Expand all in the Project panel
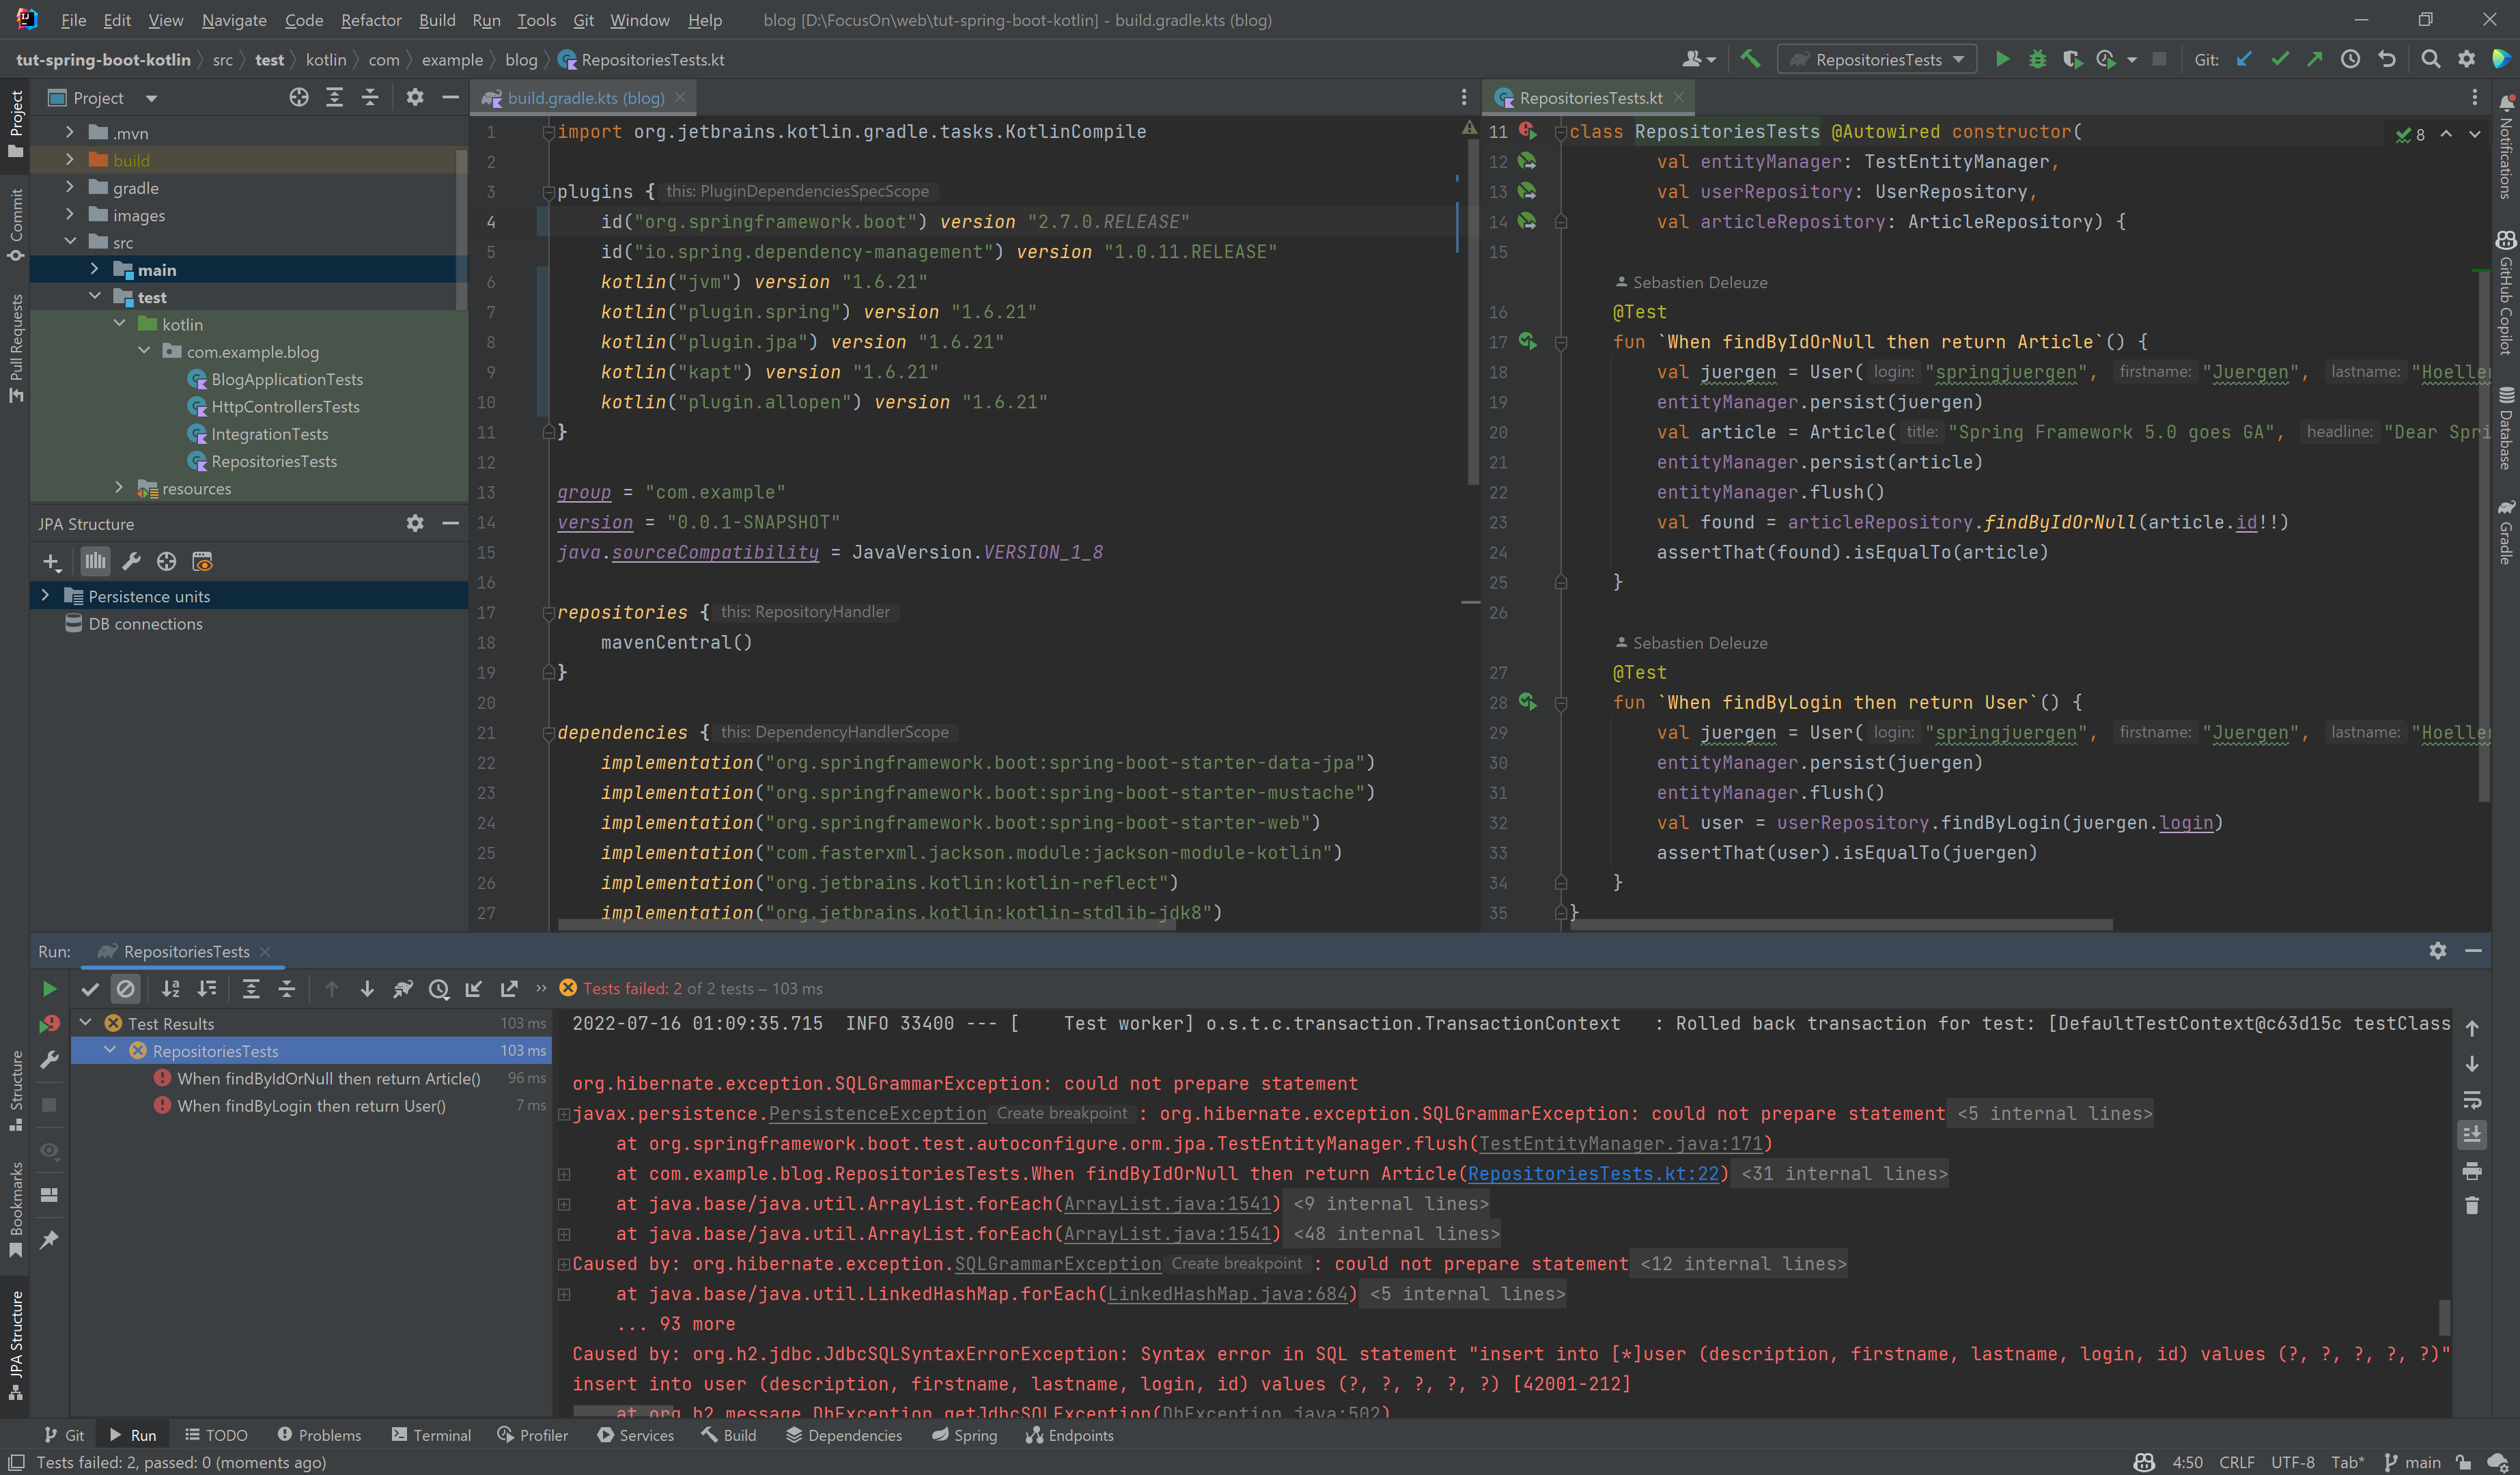Viewport: 2520px width, 1475px height. [x=334, y=97]
